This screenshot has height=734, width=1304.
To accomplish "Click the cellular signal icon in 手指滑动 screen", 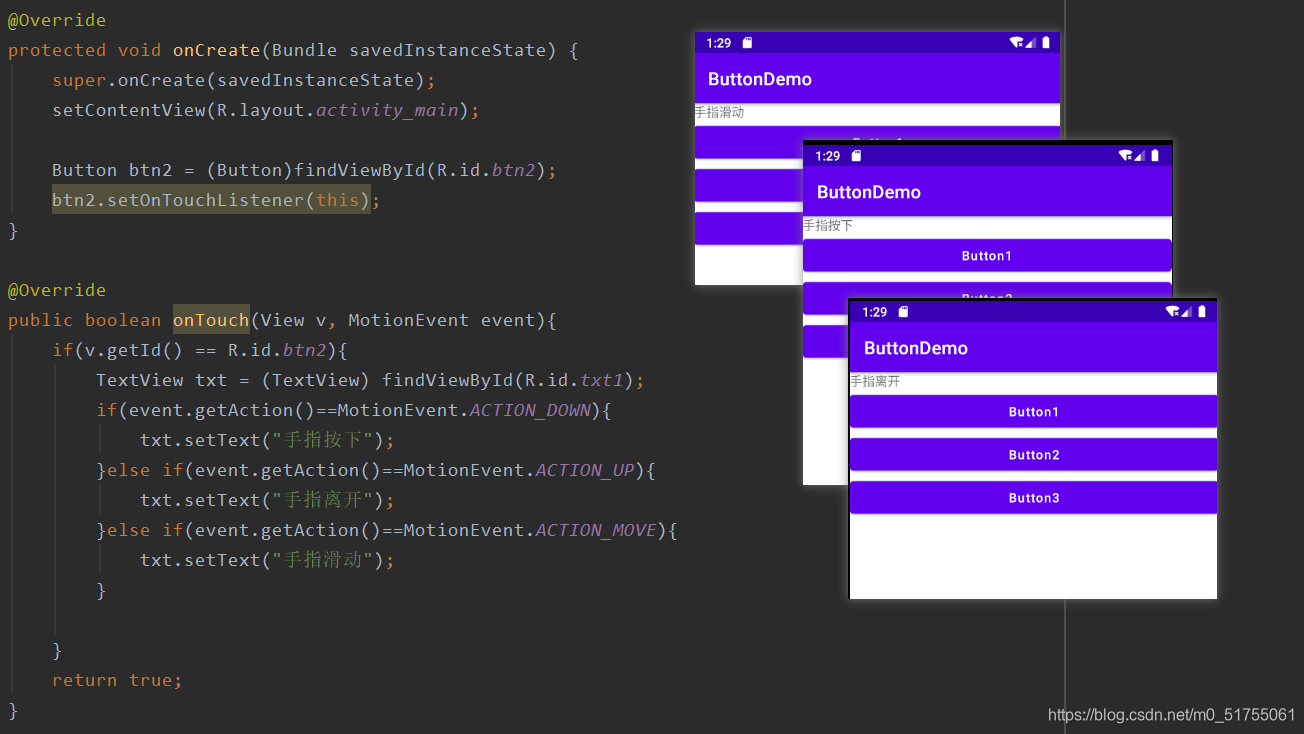I will coord(1031,43).
